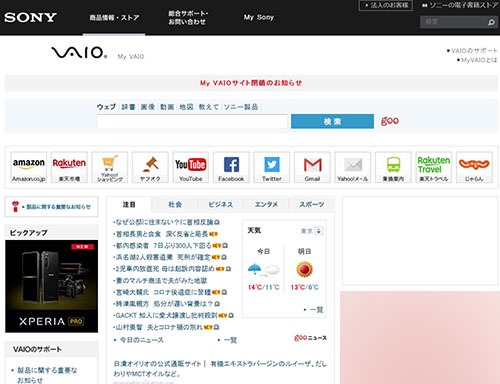Switch to the ビジネス news tab
The height and width of the screenshot is (384, 500).
tap(220, 204)
